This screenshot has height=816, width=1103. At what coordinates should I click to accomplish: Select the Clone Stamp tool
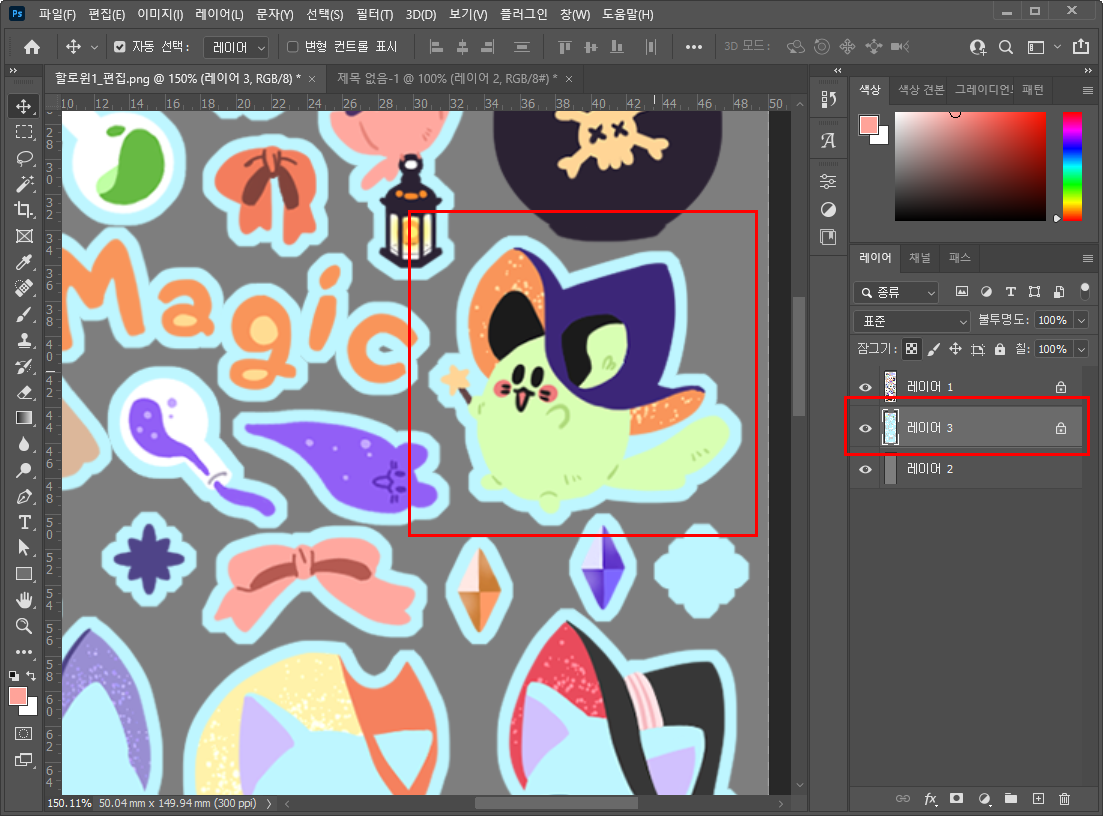click(x=24, y=340)
